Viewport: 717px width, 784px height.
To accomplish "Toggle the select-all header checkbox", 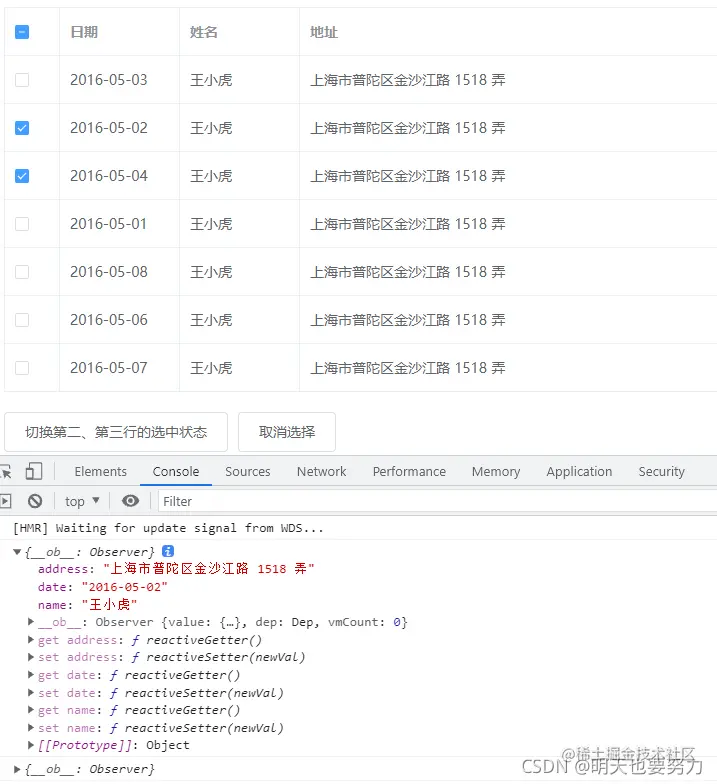I will click(x=22, y=32).
